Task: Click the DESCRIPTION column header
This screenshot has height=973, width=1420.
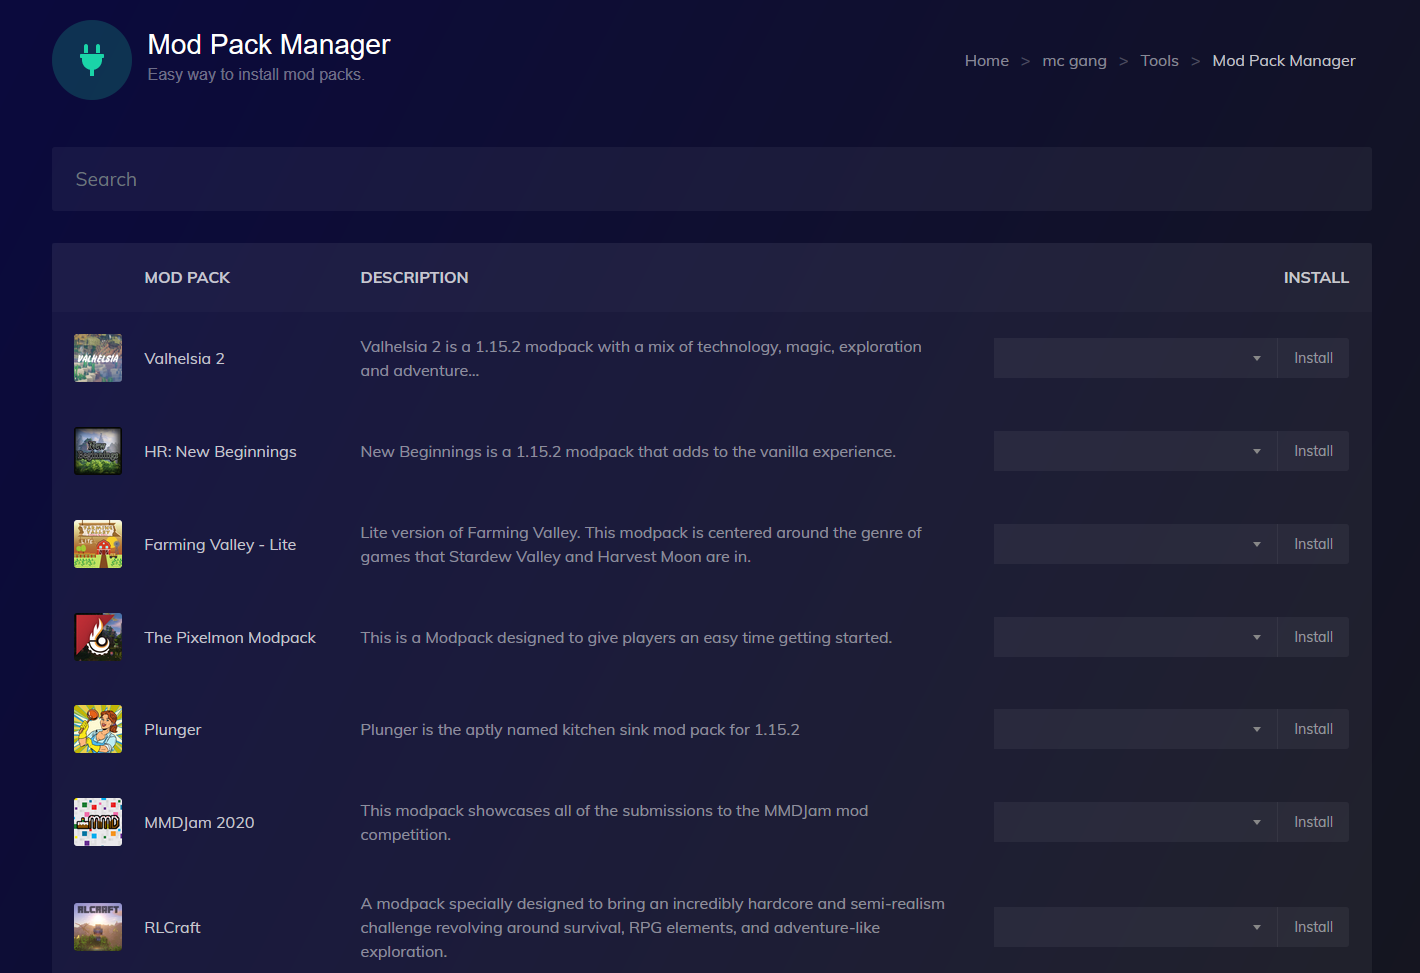Action: click(414, 278)
